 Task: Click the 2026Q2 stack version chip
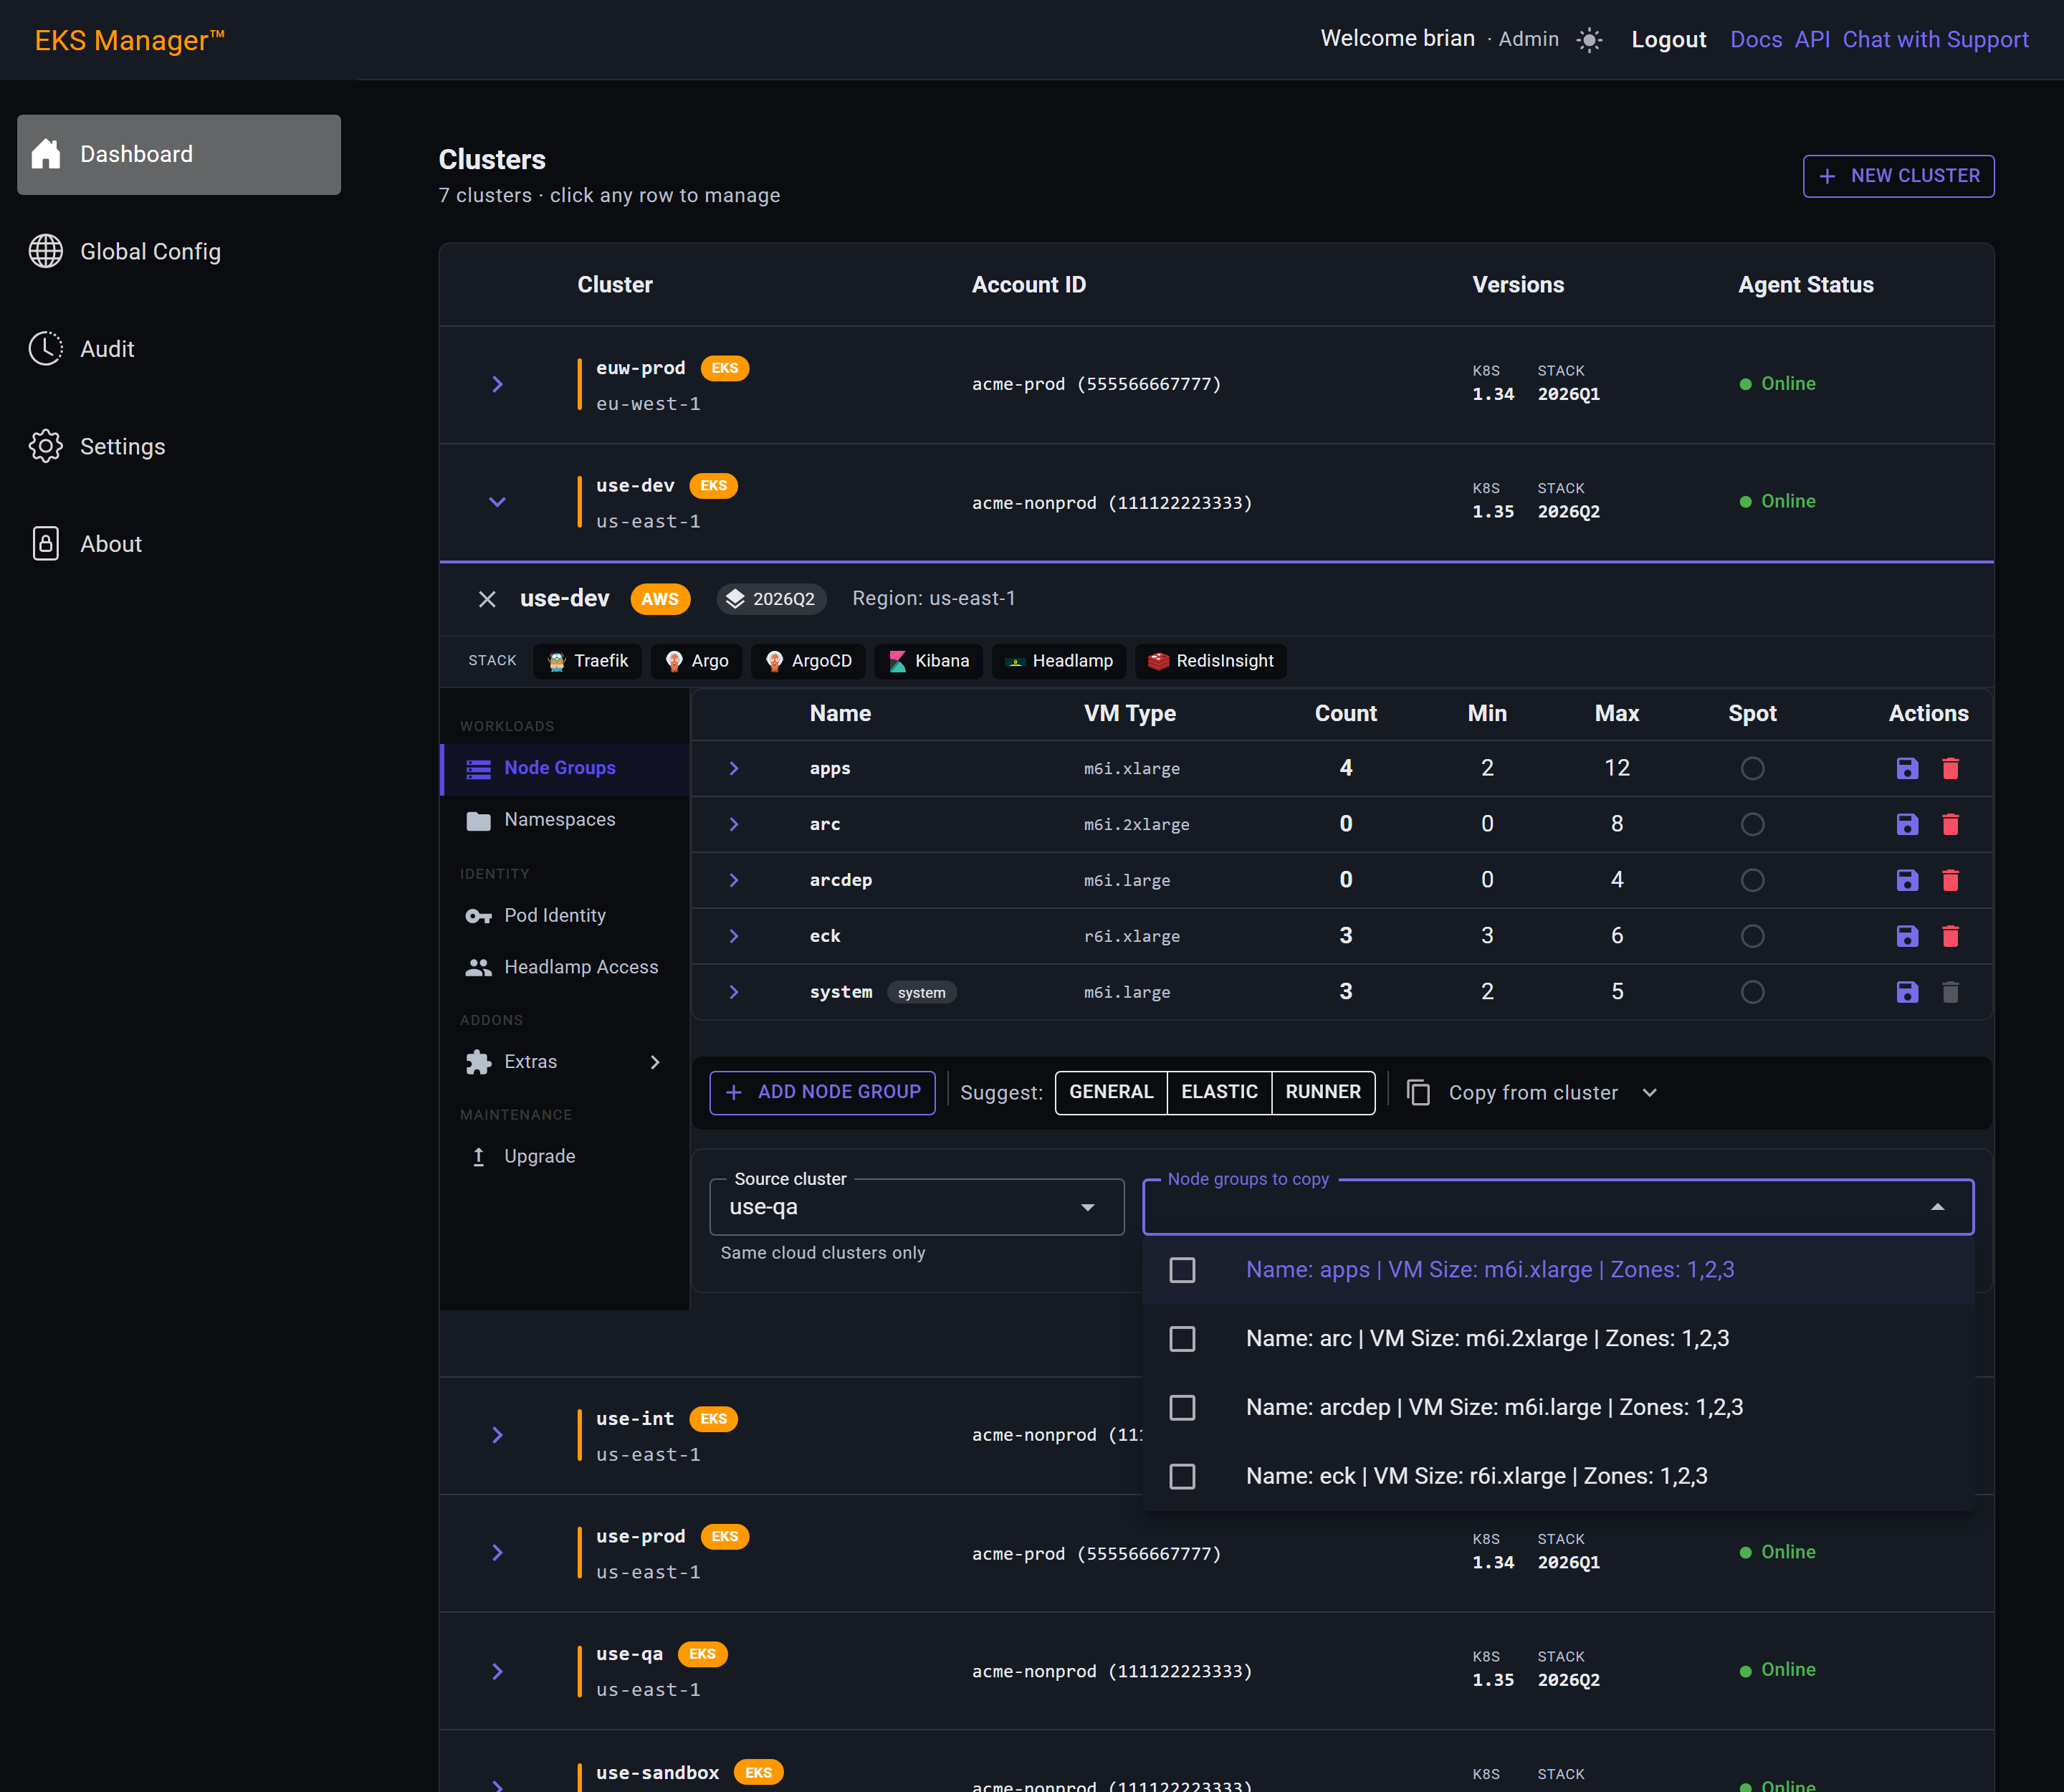click(771, 599)
